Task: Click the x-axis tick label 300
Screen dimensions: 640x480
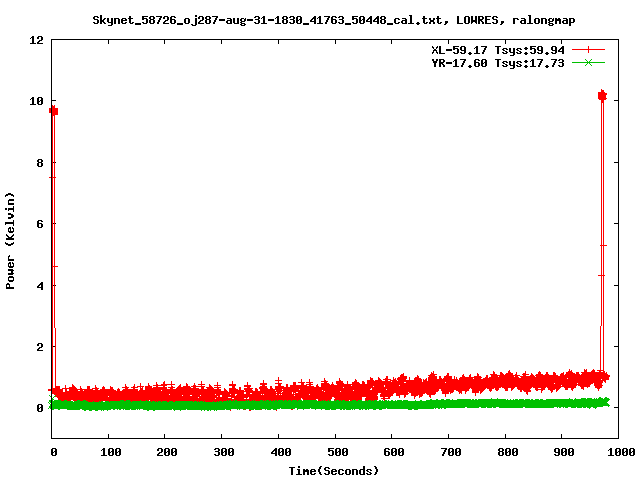Action: click(224, 452)
